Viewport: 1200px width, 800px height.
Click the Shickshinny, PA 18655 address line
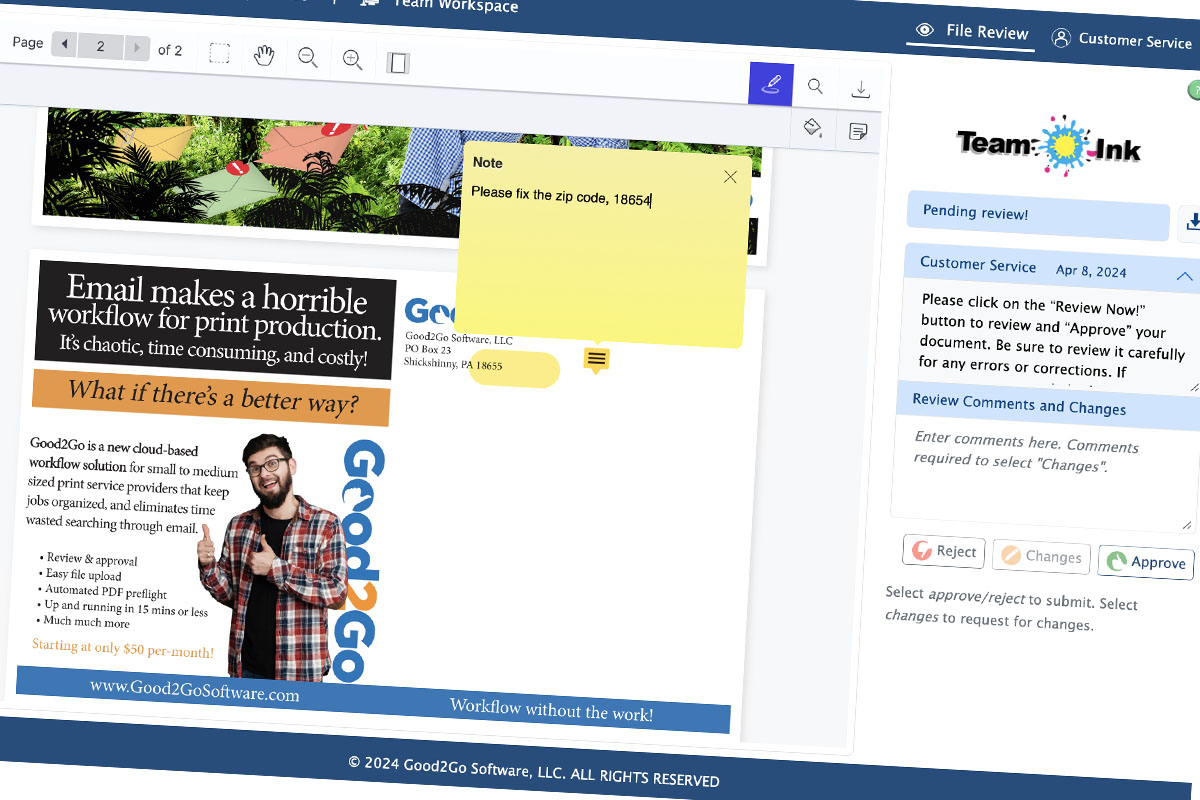click(453, 364)
